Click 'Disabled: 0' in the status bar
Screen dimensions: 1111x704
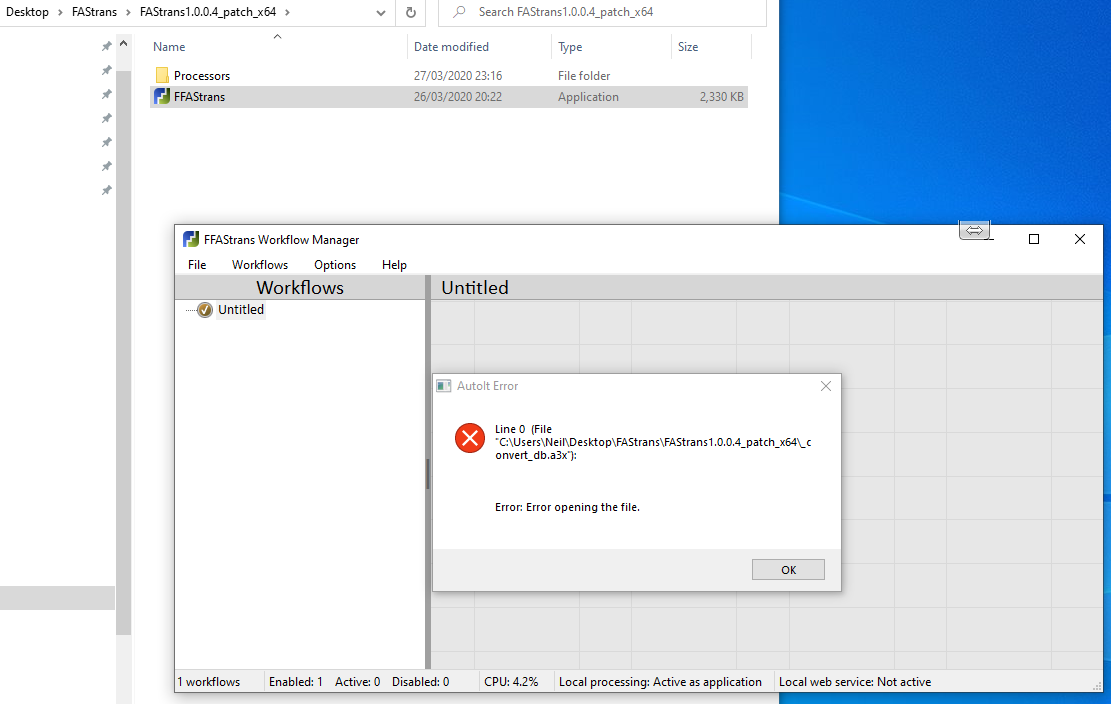420,682
